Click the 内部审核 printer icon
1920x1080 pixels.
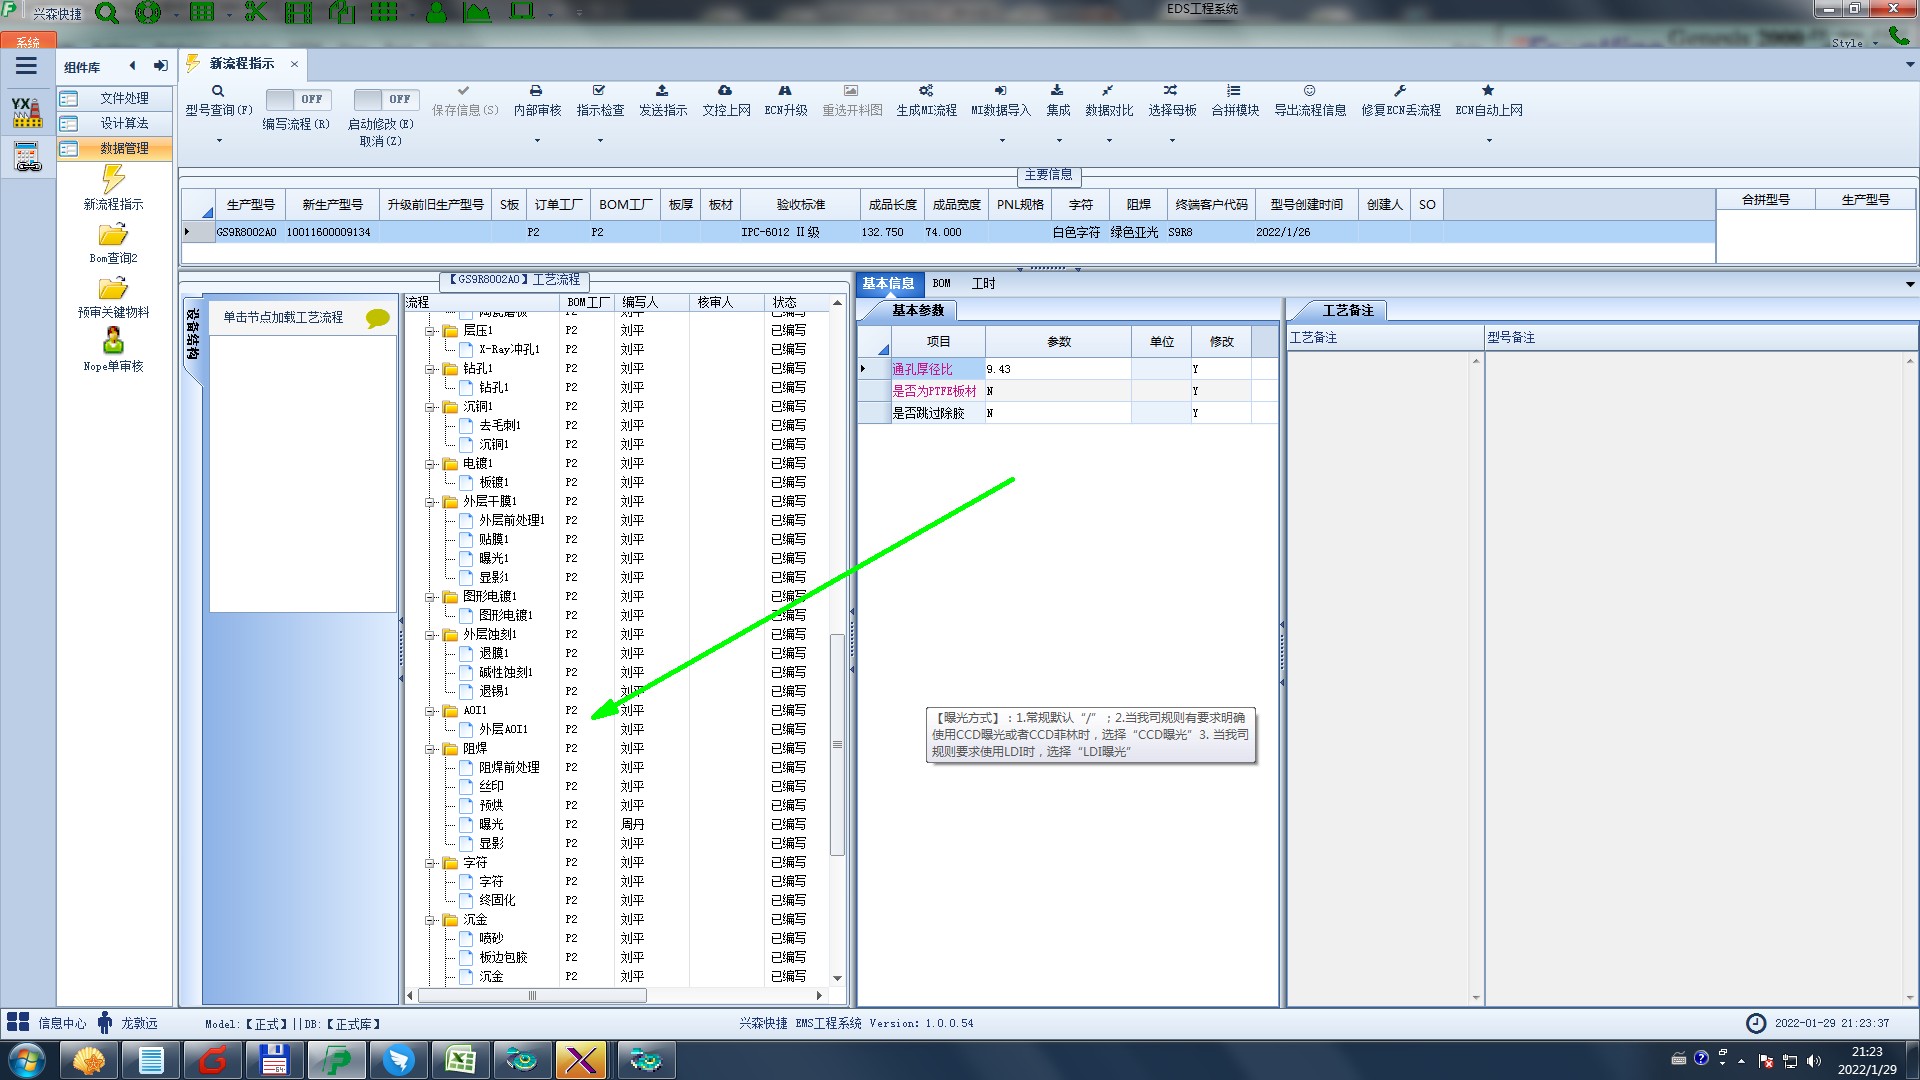click(x=536, y=91)
